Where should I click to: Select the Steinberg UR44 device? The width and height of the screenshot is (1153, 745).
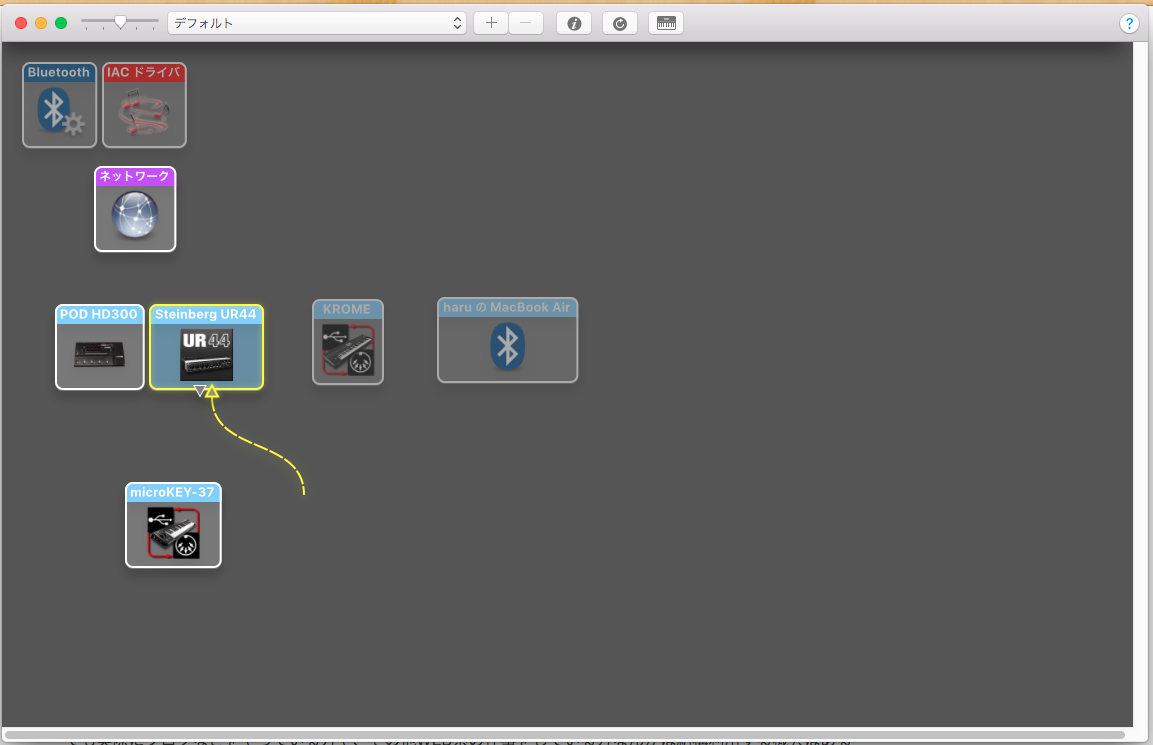[x=207, y=346]
